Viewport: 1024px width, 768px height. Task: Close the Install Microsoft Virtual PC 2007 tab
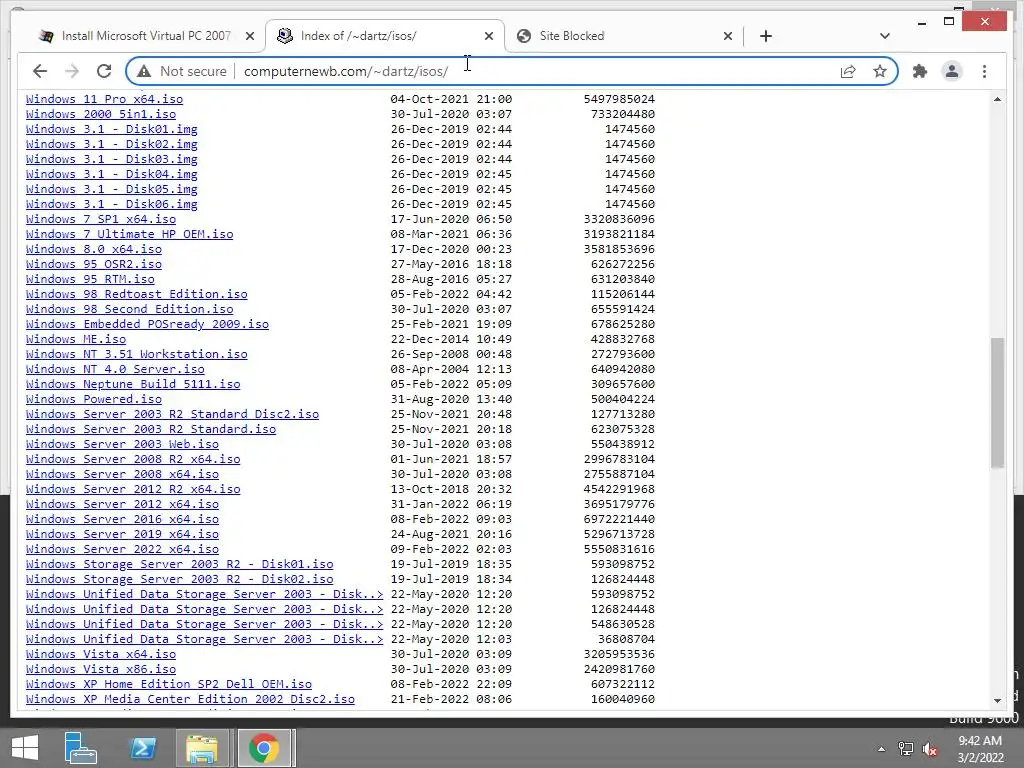click(x=249, y=36)
